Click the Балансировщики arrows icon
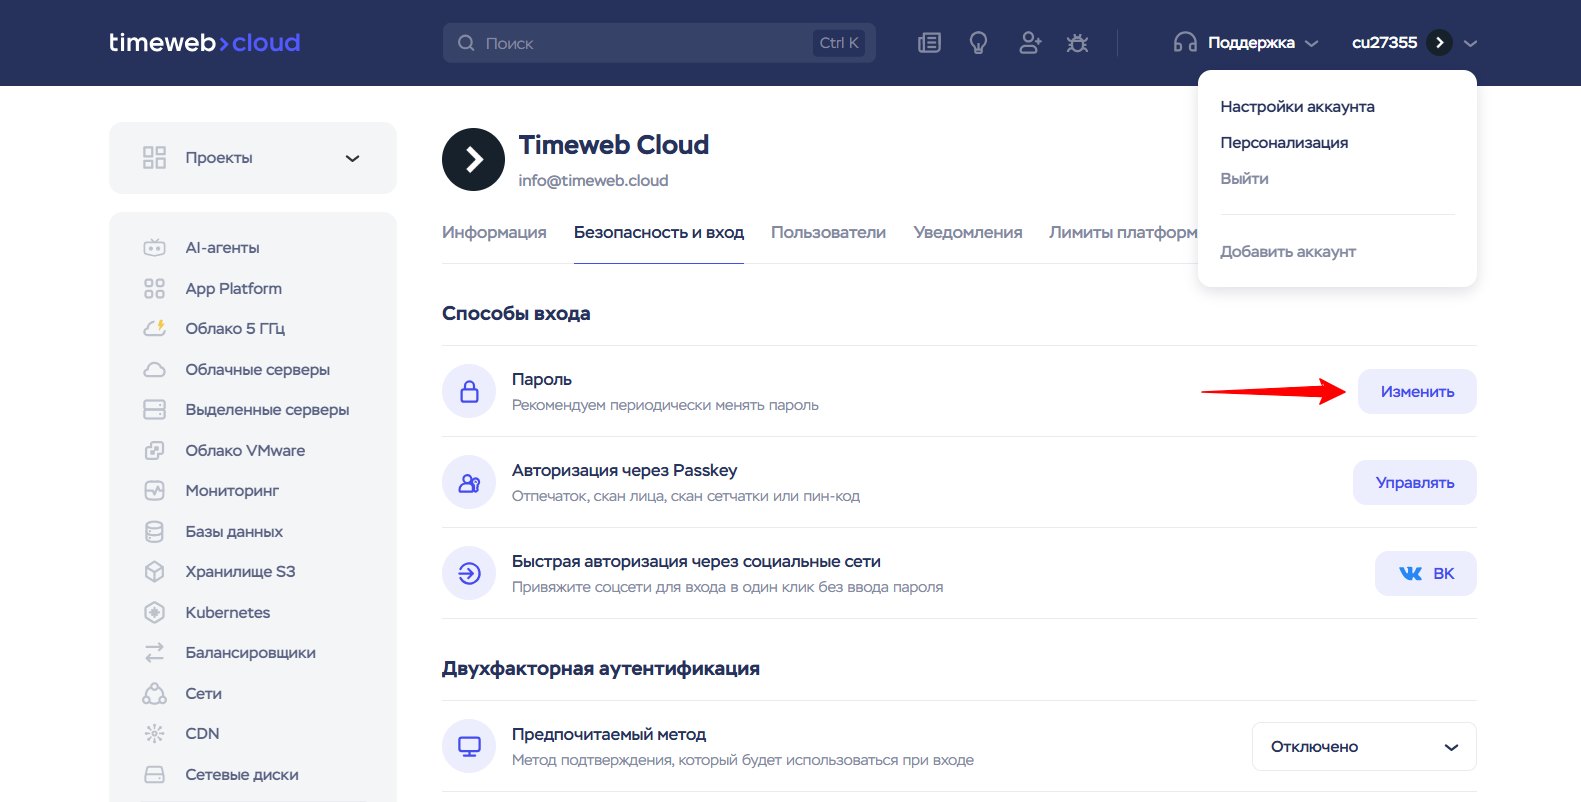The image size is (1581, 802). [154, 653]
